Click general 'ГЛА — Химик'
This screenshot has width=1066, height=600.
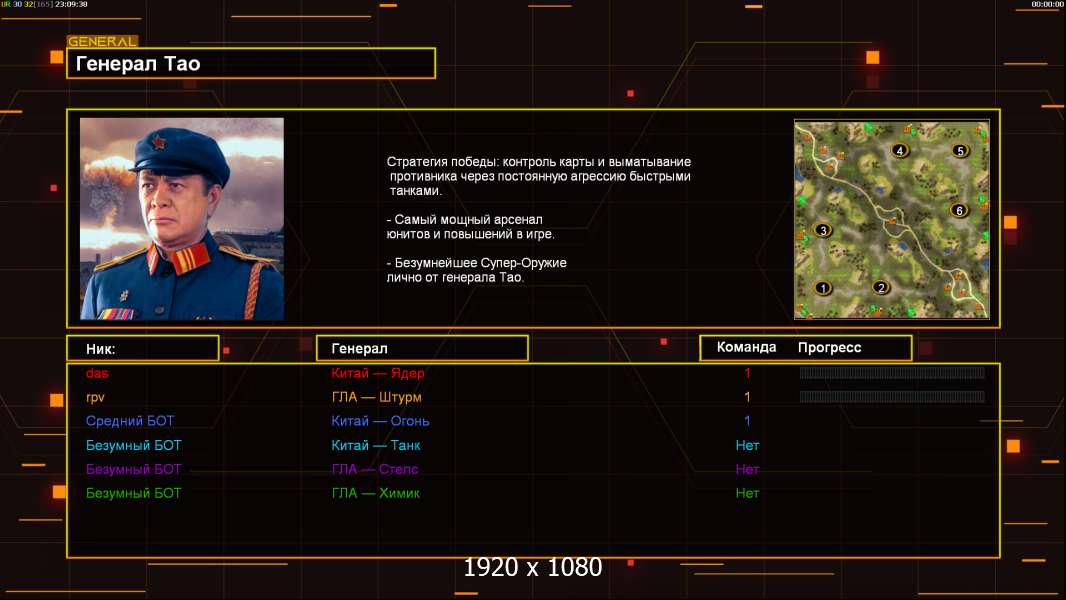[x=375, y=493]
